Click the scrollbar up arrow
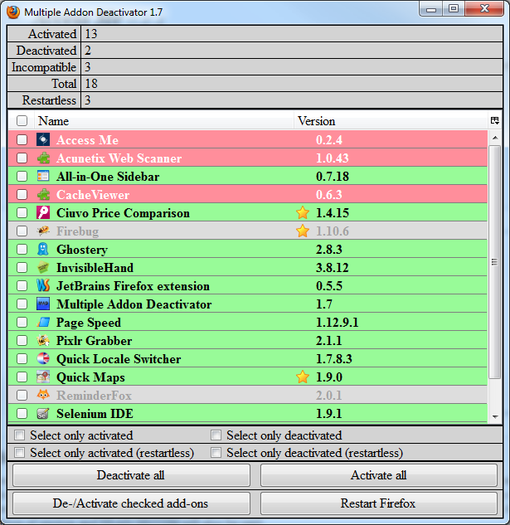 [495, 138]
